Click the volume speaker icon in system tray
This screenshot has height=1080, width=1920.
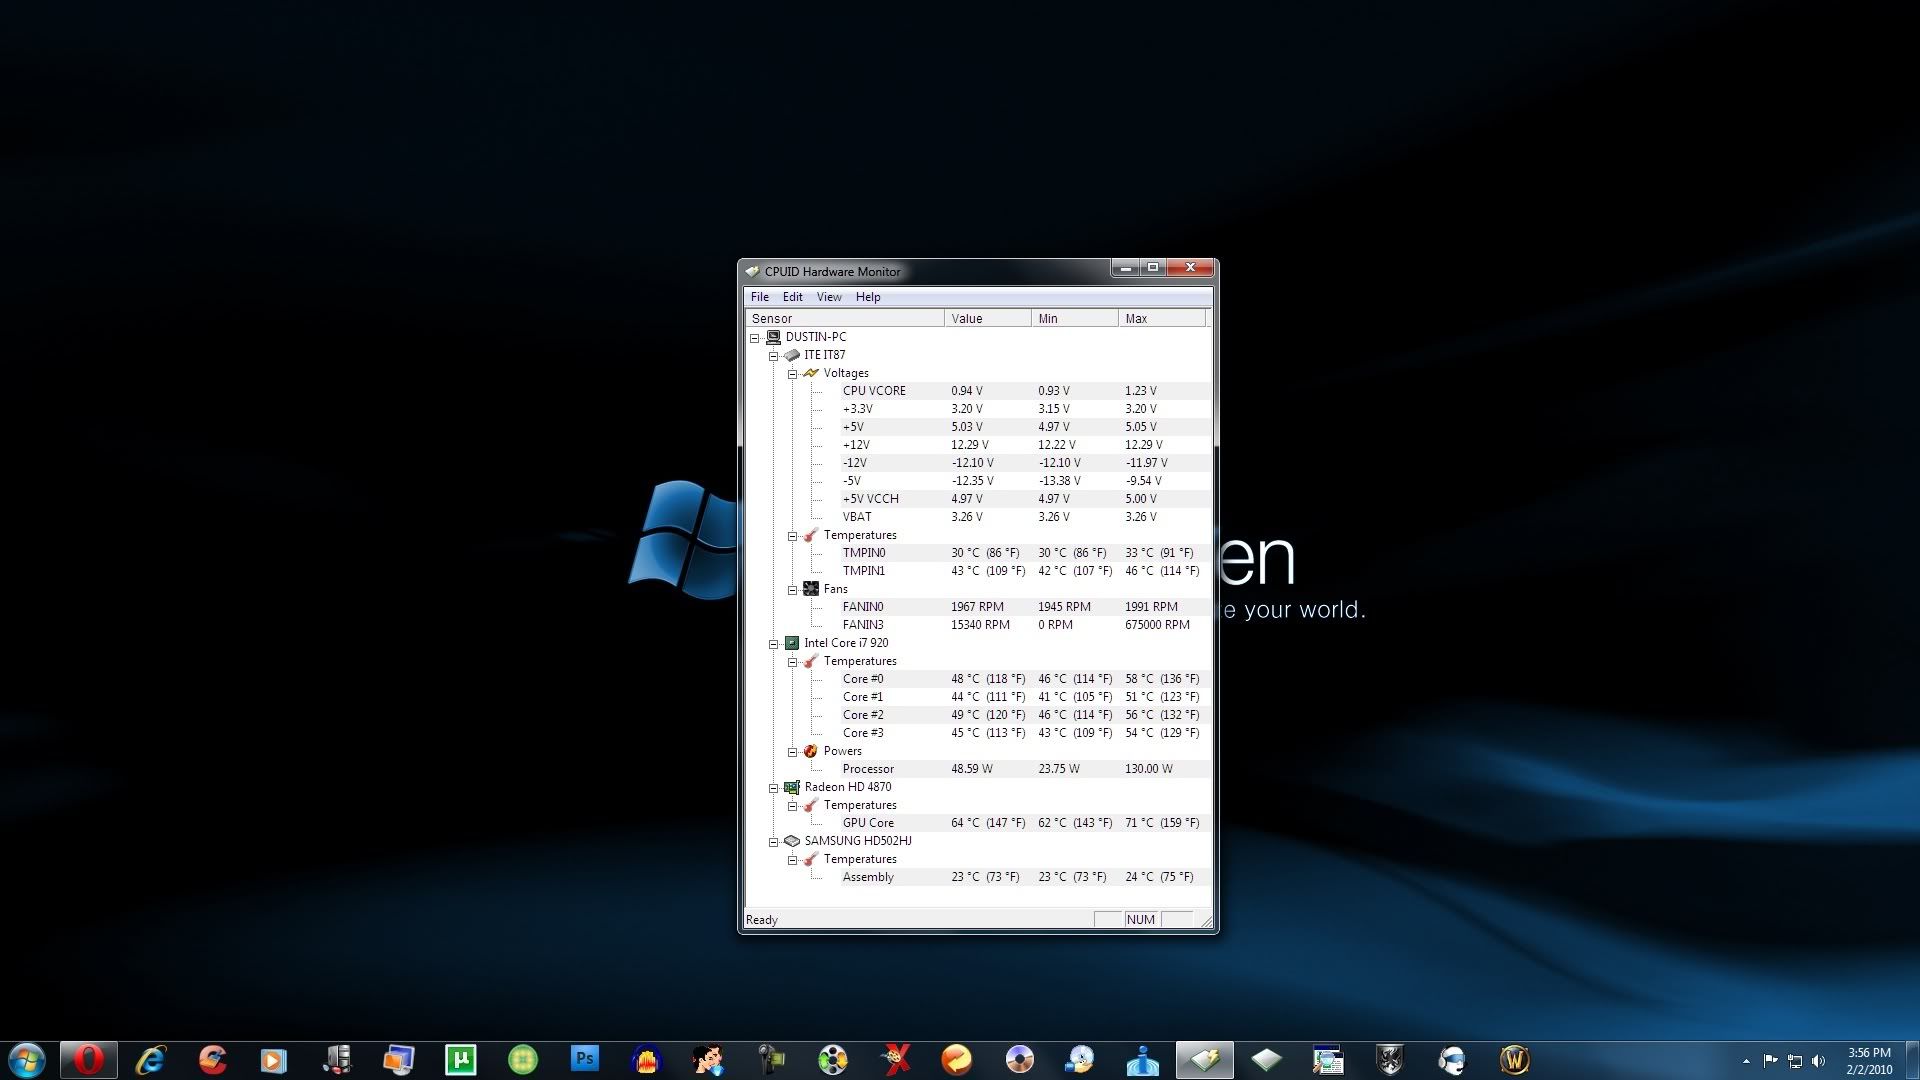point(1819,1061)
